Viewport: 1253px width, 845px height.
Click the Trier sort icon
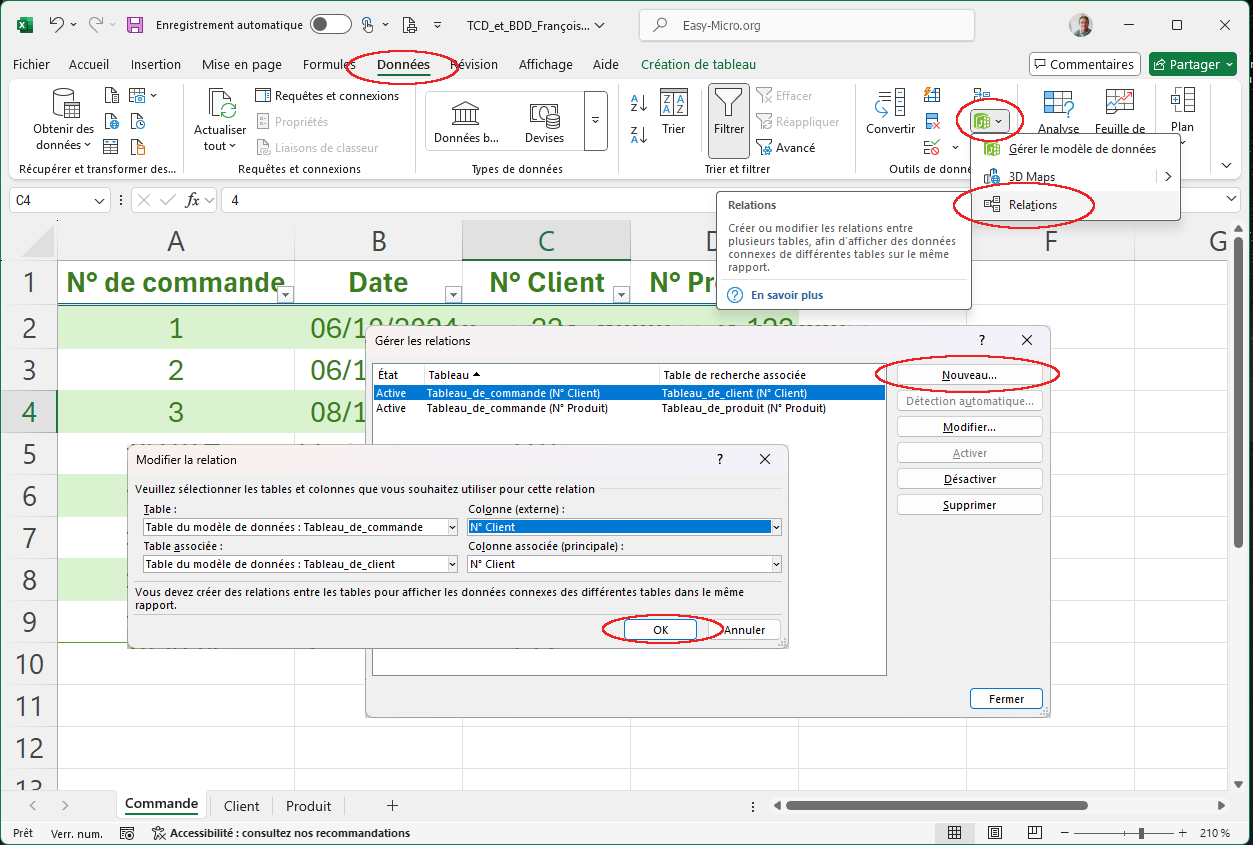tap(674, 103)
